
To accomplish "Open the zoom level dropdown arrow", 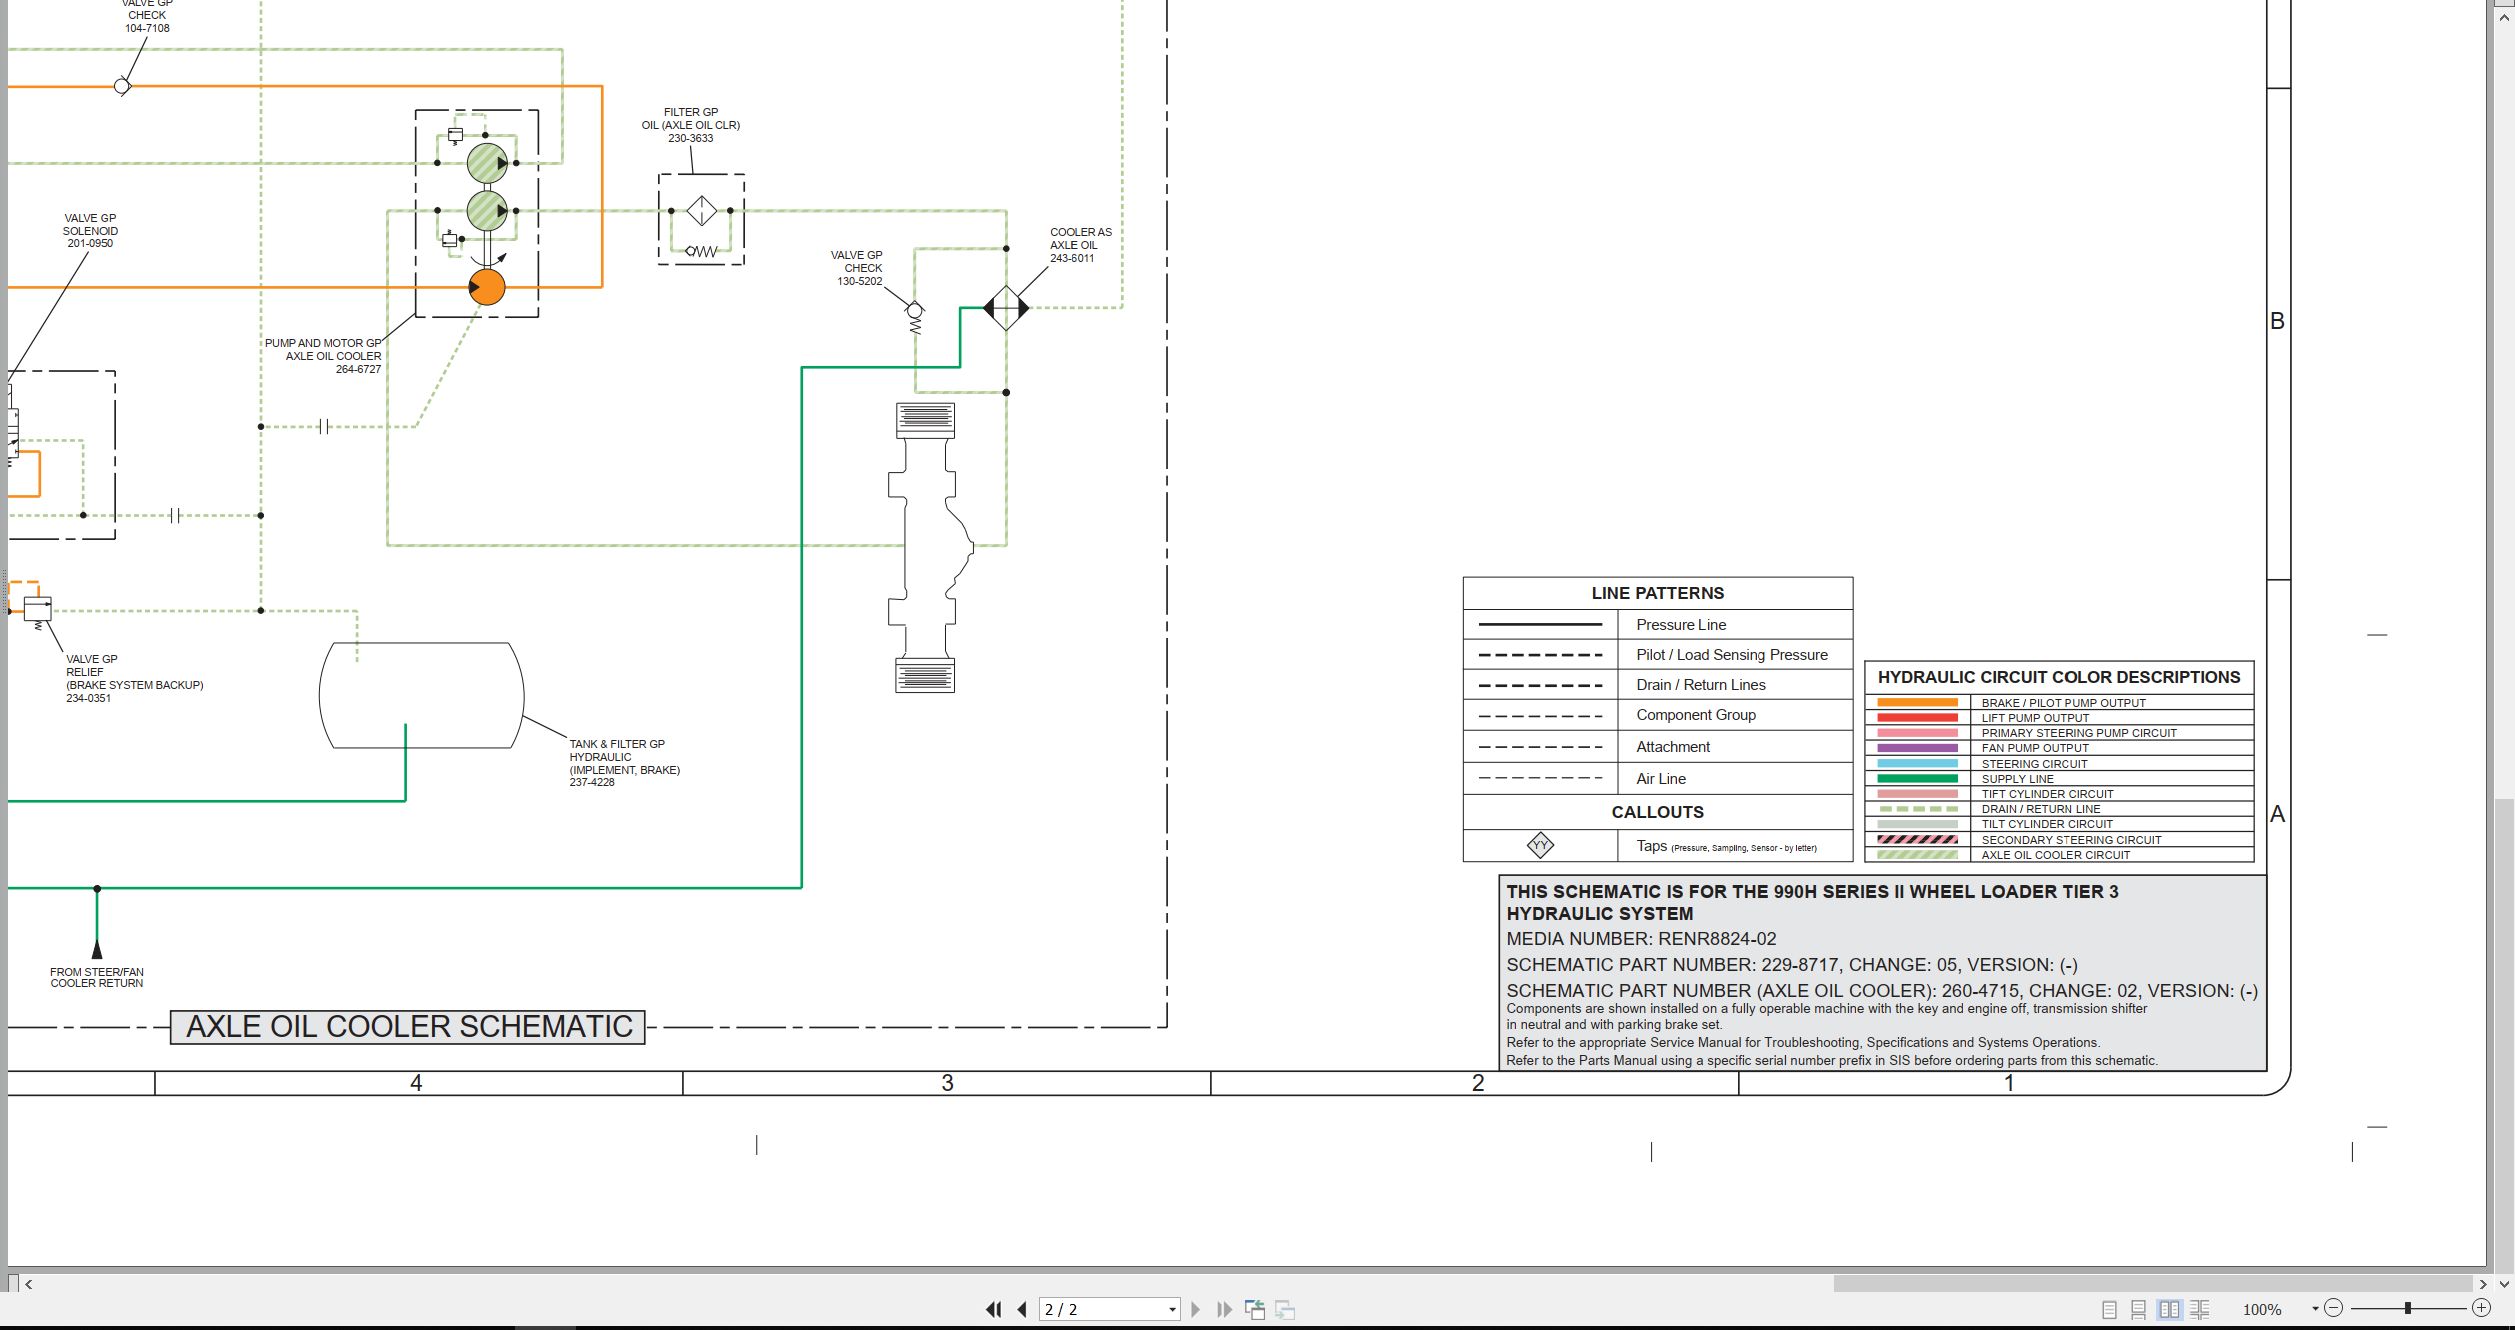I will click(2315, 1309).
